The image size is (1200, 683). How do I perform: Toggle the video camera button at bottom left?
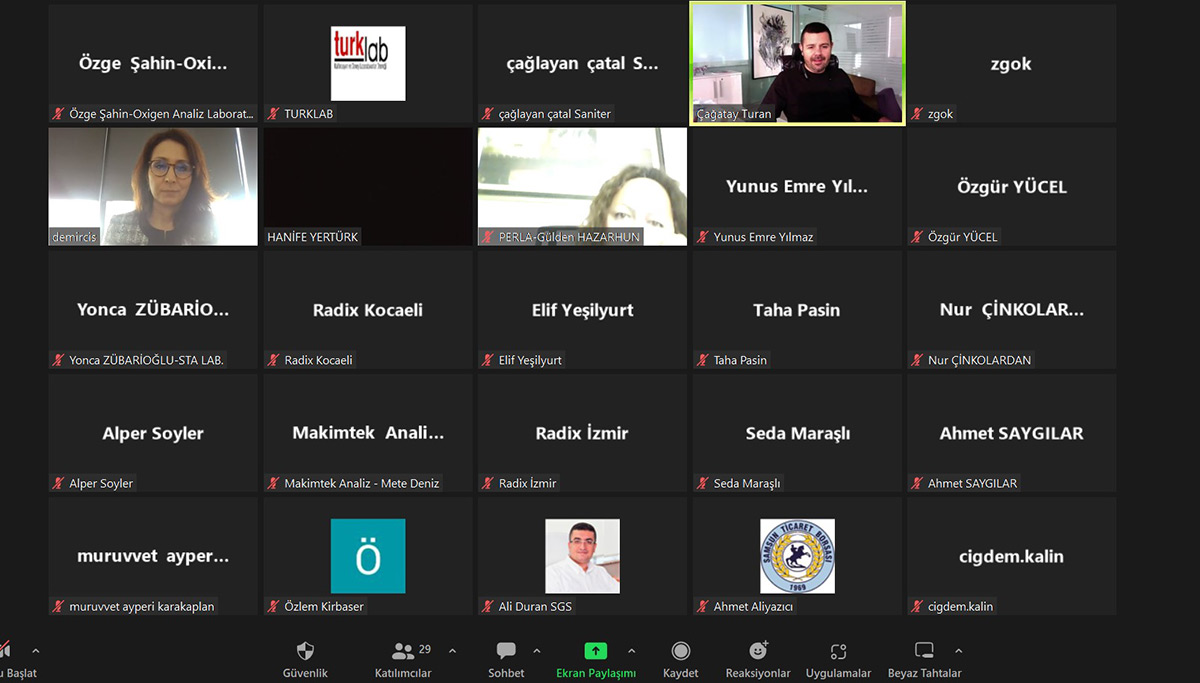click(x=6, y=651)
